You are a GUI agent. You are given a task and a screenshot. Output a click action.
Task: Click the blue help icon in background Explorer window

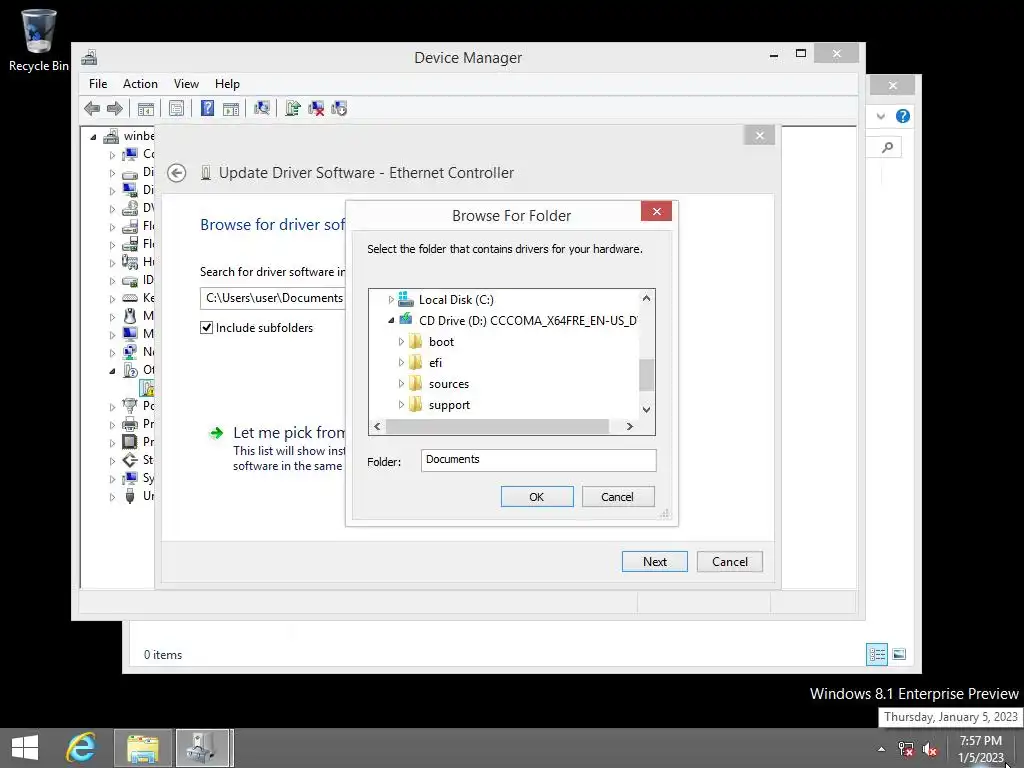click(x=903, y=116)
